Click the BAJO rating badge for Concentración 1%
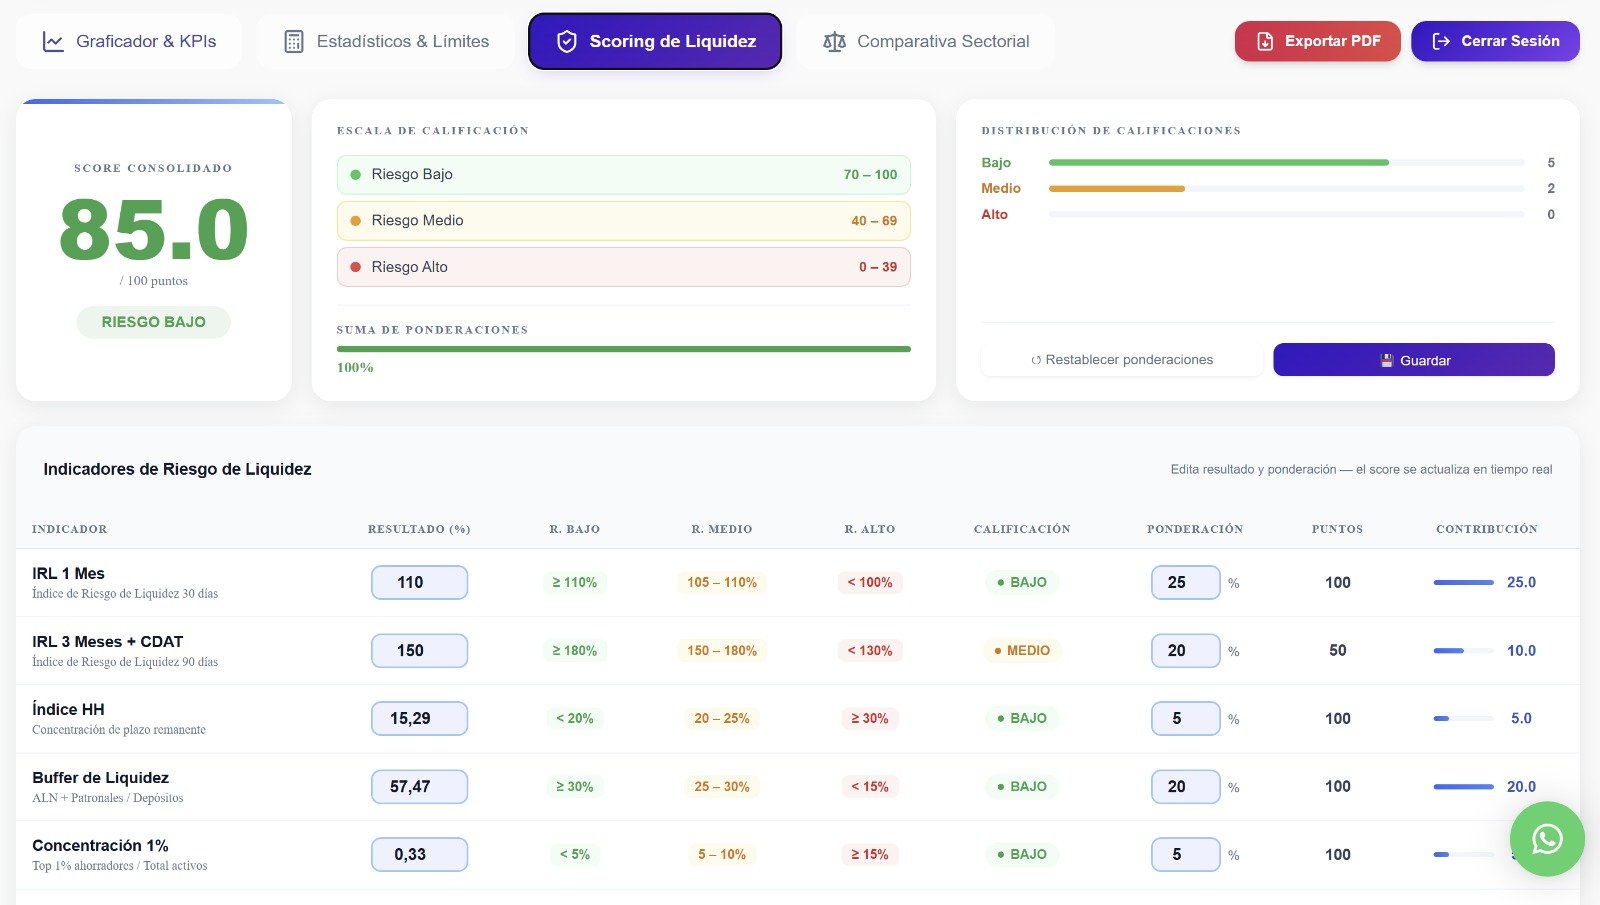1600x905 pixels. pos(1022,854)
